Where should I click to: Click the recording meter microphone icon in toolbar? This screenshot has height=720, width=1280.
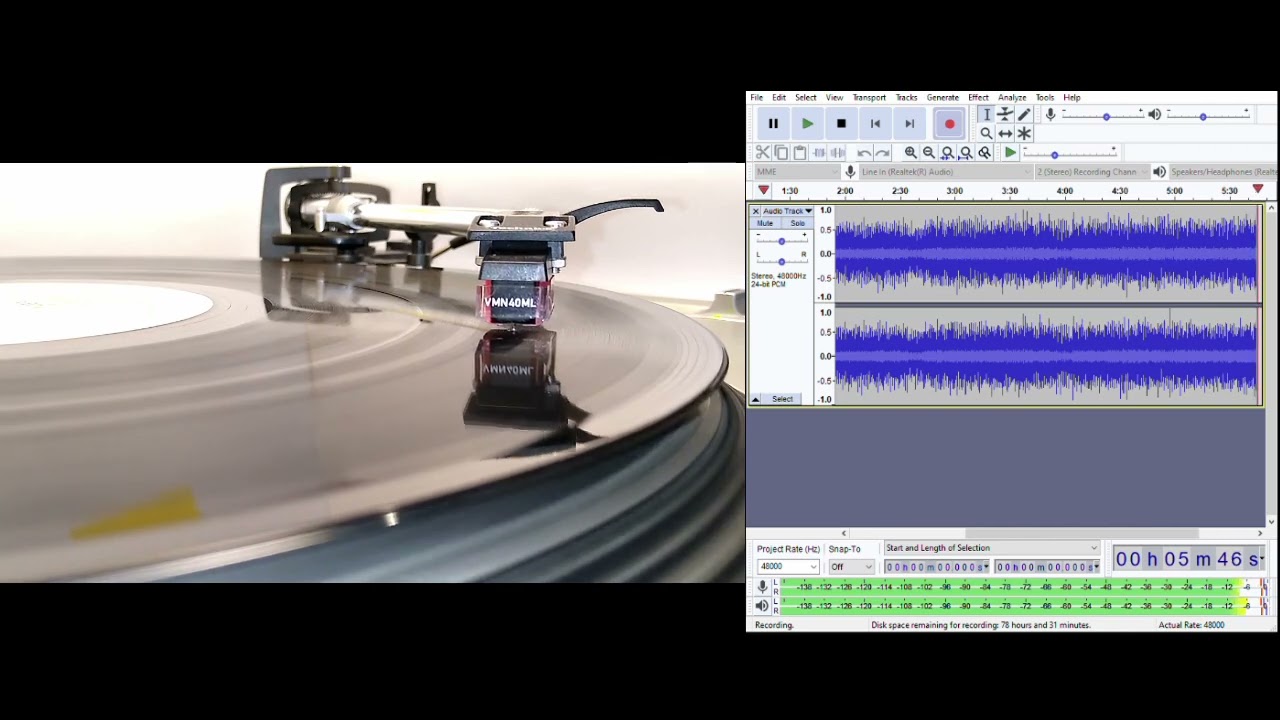[x=1050, y=115]
